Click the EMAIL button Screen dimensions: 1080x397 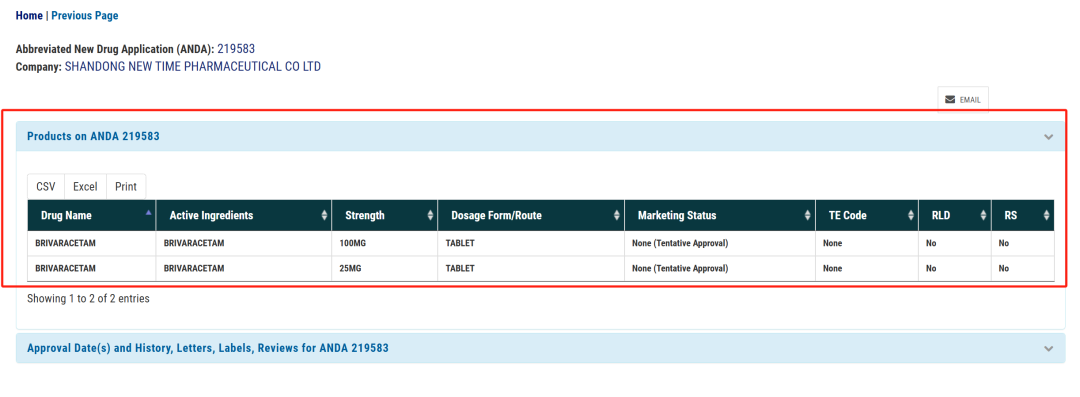click(963, 100)
